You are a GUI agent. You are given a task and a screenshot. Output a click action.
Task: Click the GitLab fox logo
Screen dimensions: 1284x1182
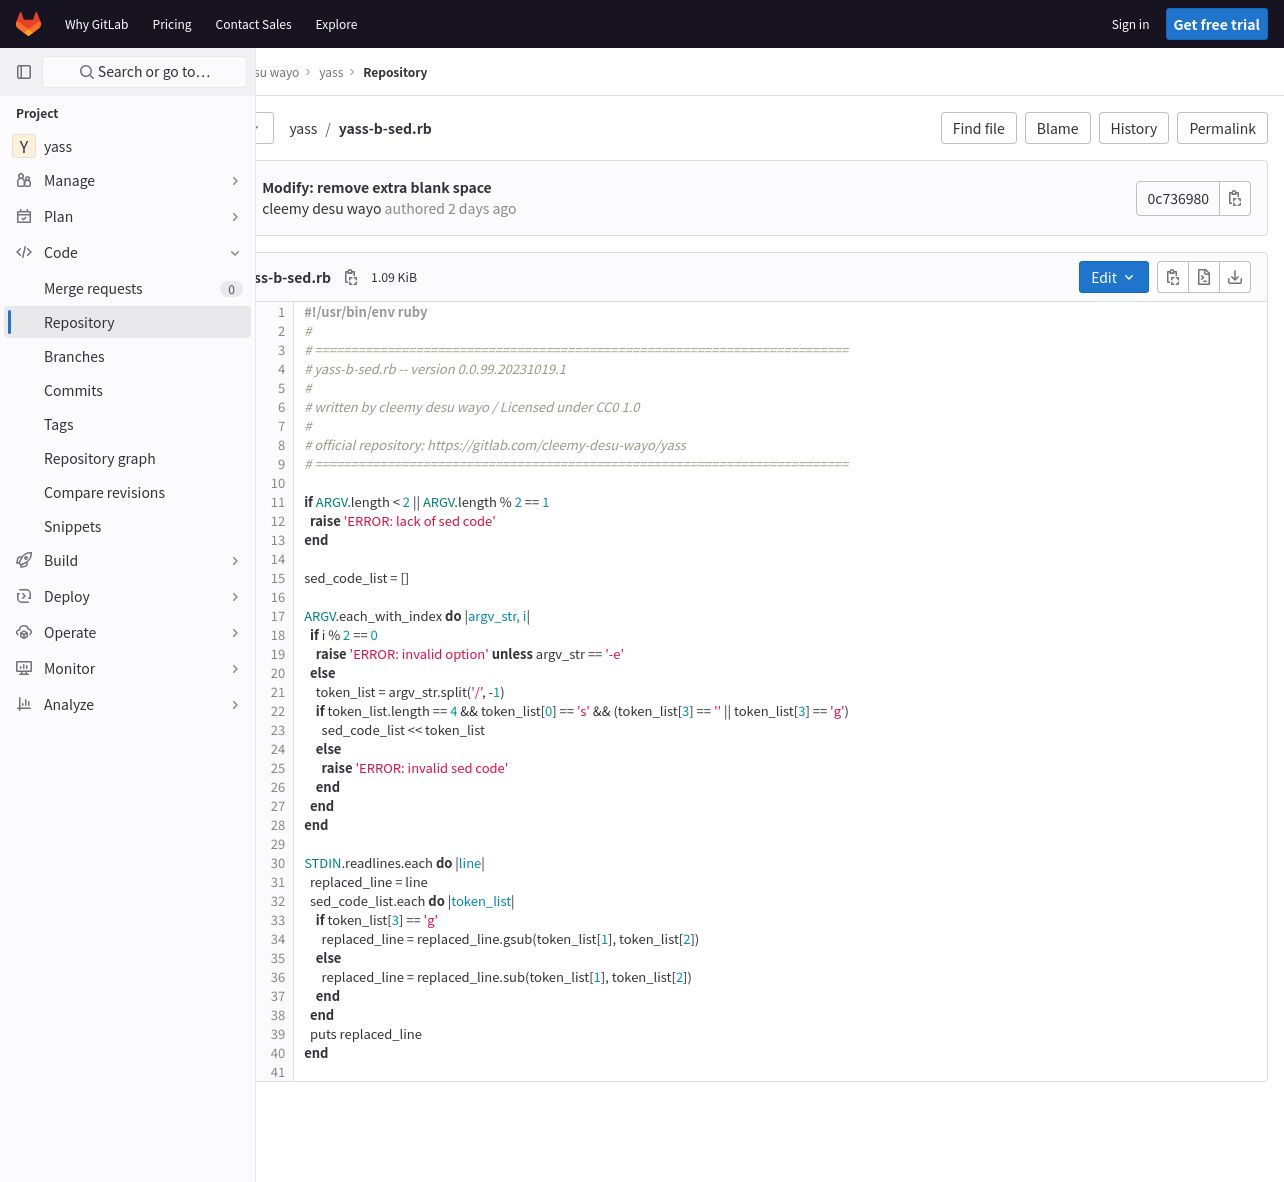[29, 24]
